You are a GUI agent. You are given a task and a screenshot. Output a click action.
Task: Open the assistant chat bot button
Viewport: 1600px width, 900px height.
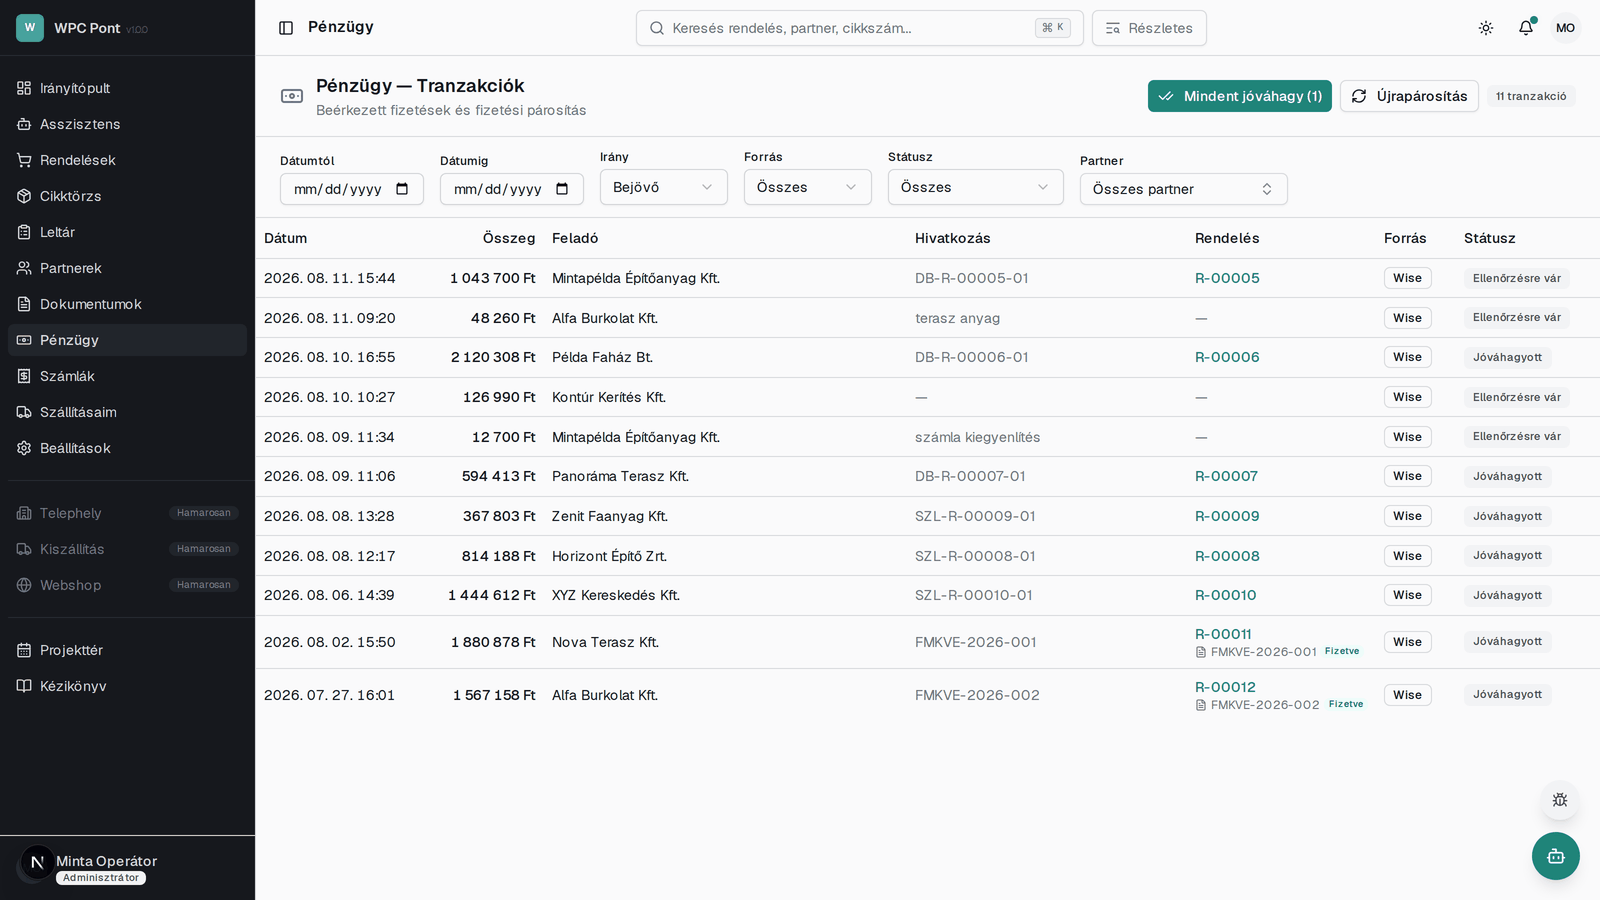pos(1556,856)
